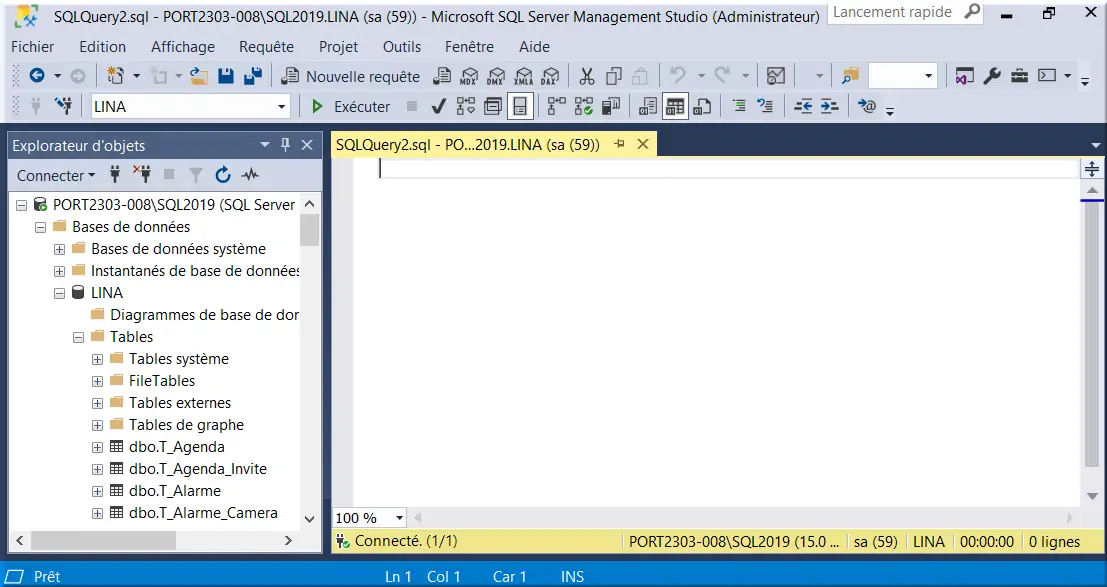Toggle Include Actual Execution Plan
This screenshot has width=1107, height=587.
(x=557, y=106)
